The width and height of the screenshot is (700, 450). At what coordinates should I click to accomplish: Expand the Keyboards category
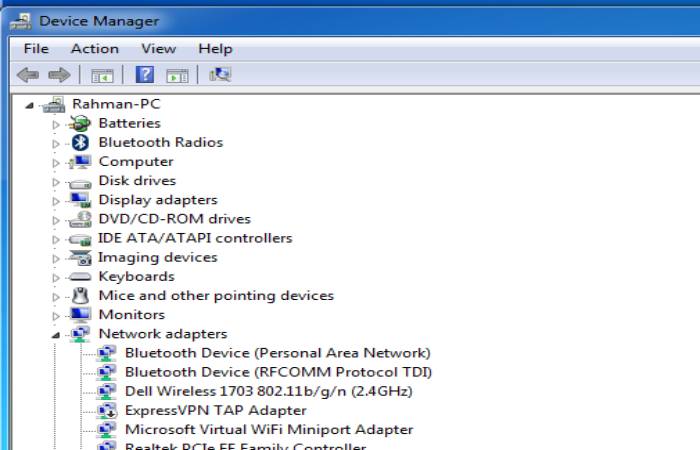coord(56,278)
